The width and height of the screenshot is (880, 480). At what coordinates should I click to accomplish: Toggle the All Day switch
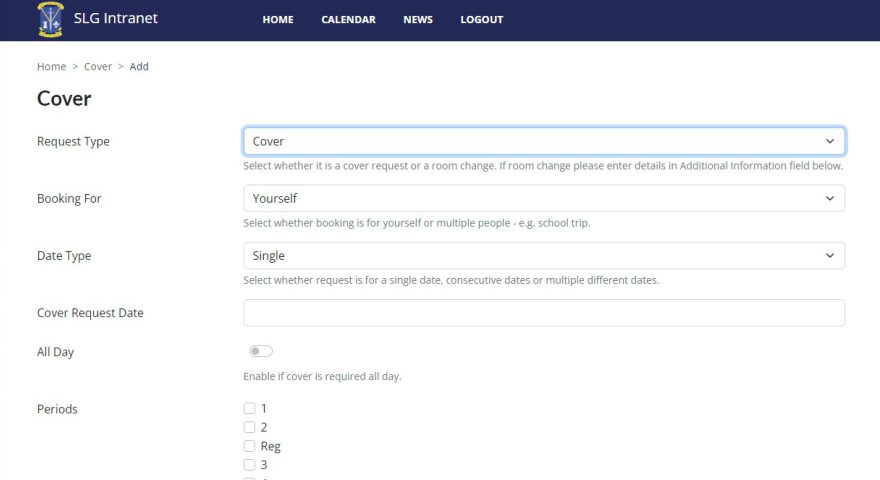click(261, 351)
